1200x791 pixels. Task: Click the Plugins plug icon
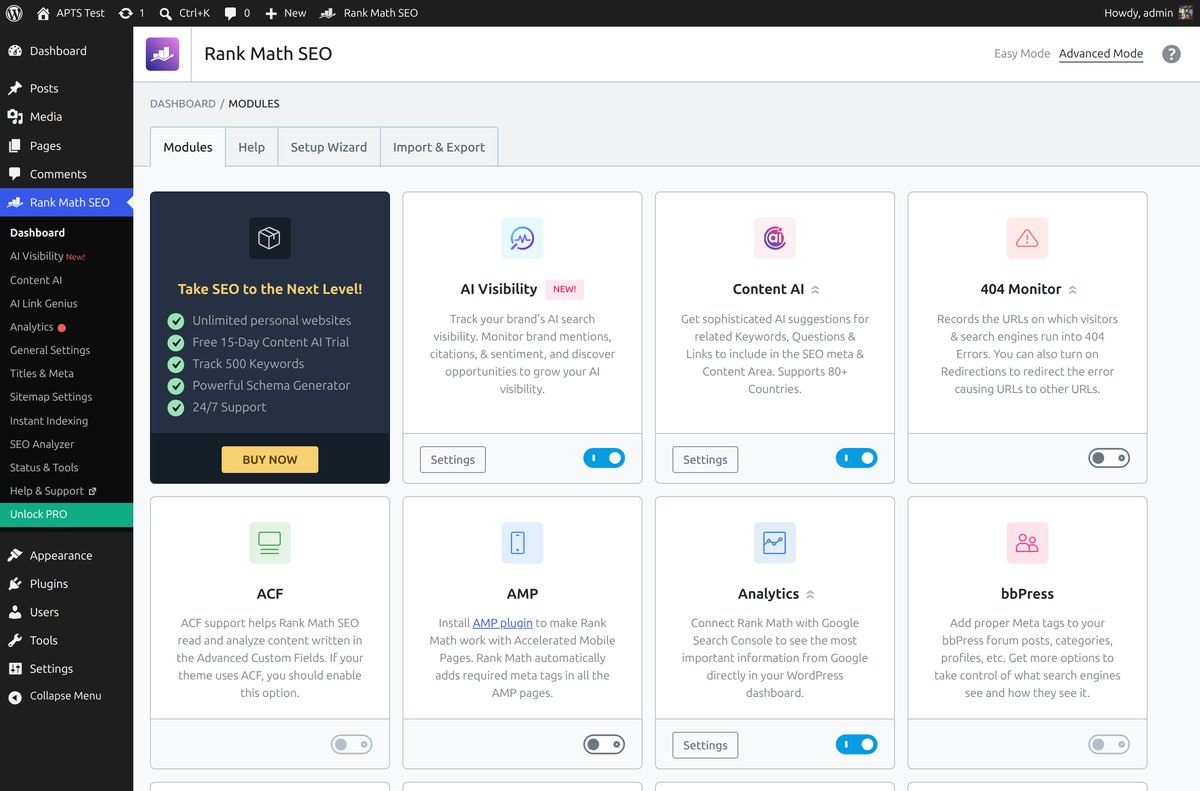pyautogui.click(x=15, y=584)
